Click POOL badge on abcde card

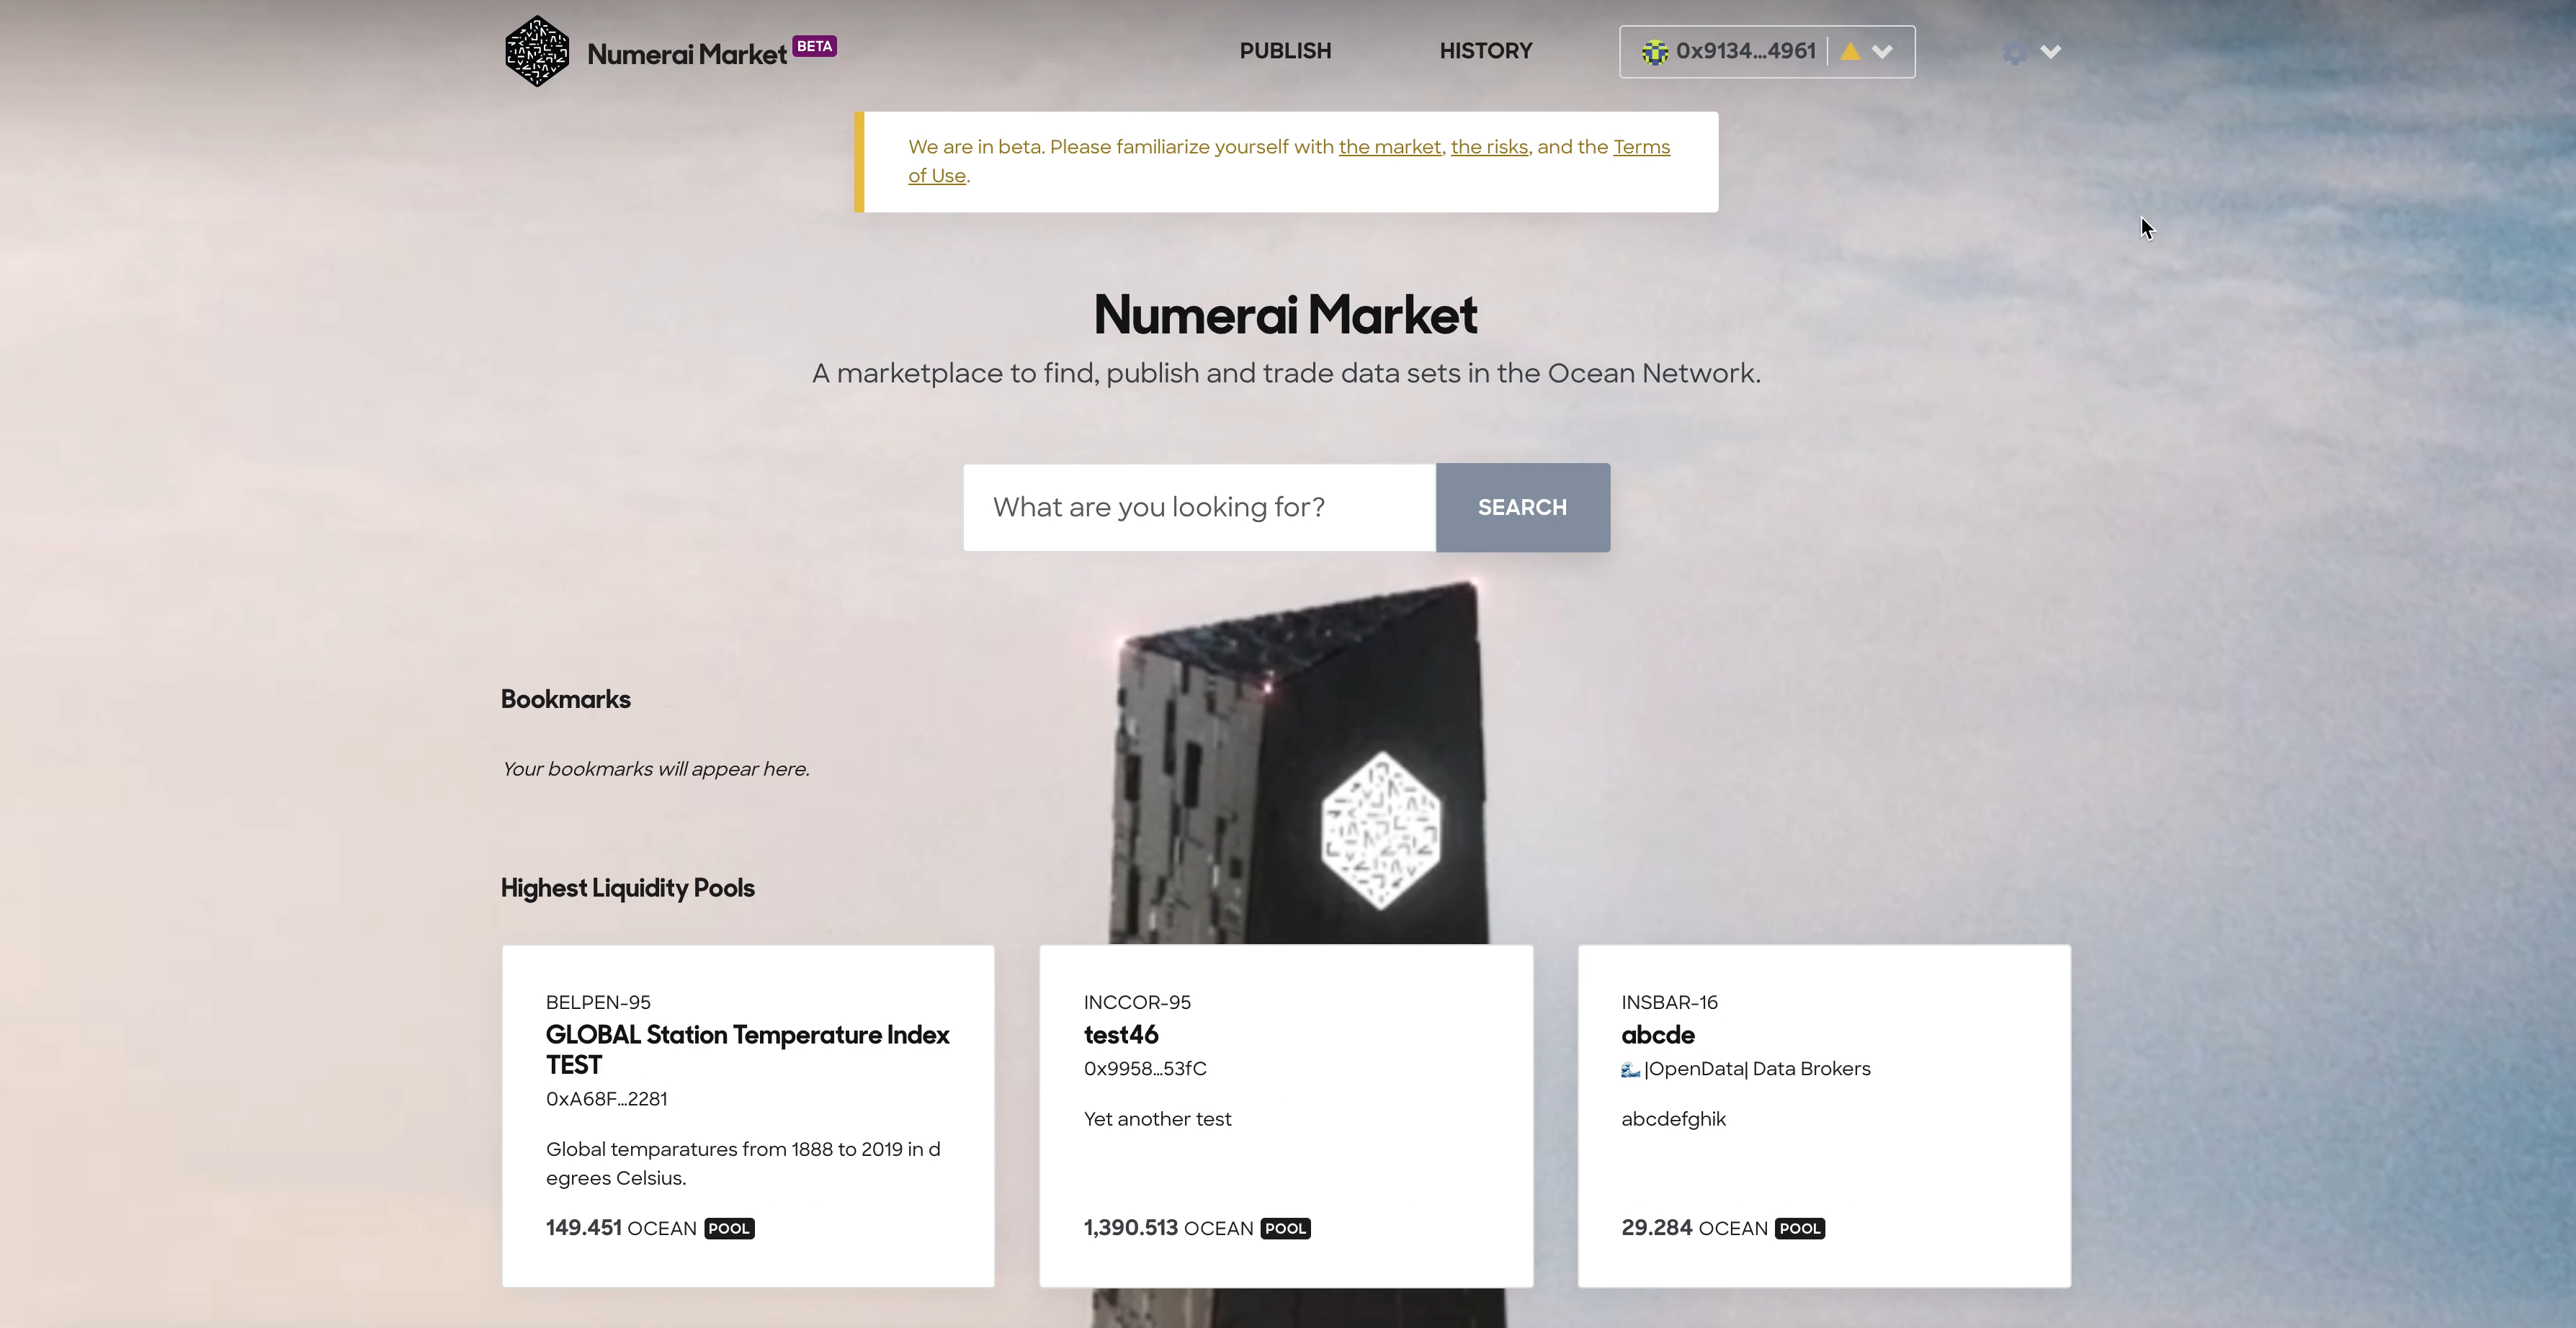click(x=1799, y=1228)
